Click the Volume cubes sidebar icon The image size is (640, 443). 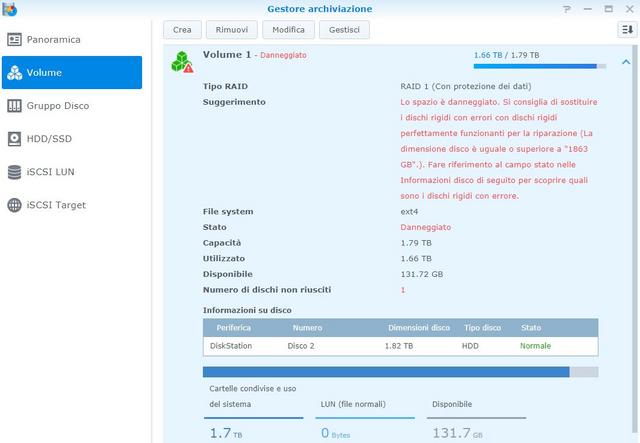pyautogui.click(x=14, y=73)
